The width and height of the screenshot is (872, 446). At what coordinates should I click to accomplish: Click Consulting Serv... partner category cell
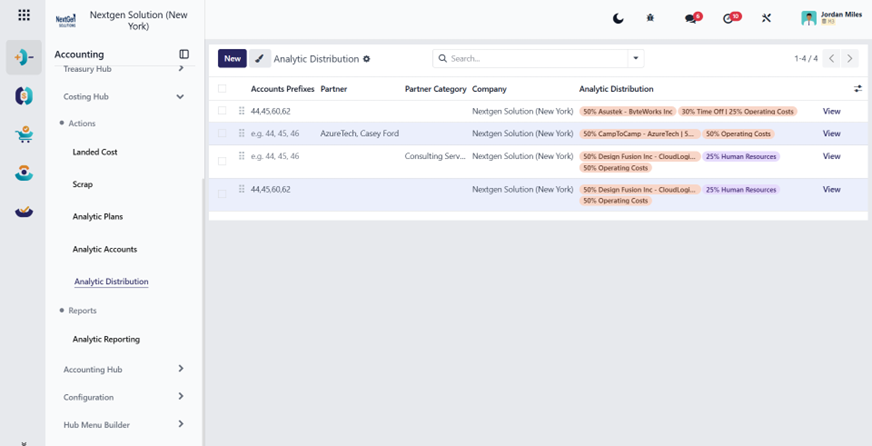[x=435, y=156]
